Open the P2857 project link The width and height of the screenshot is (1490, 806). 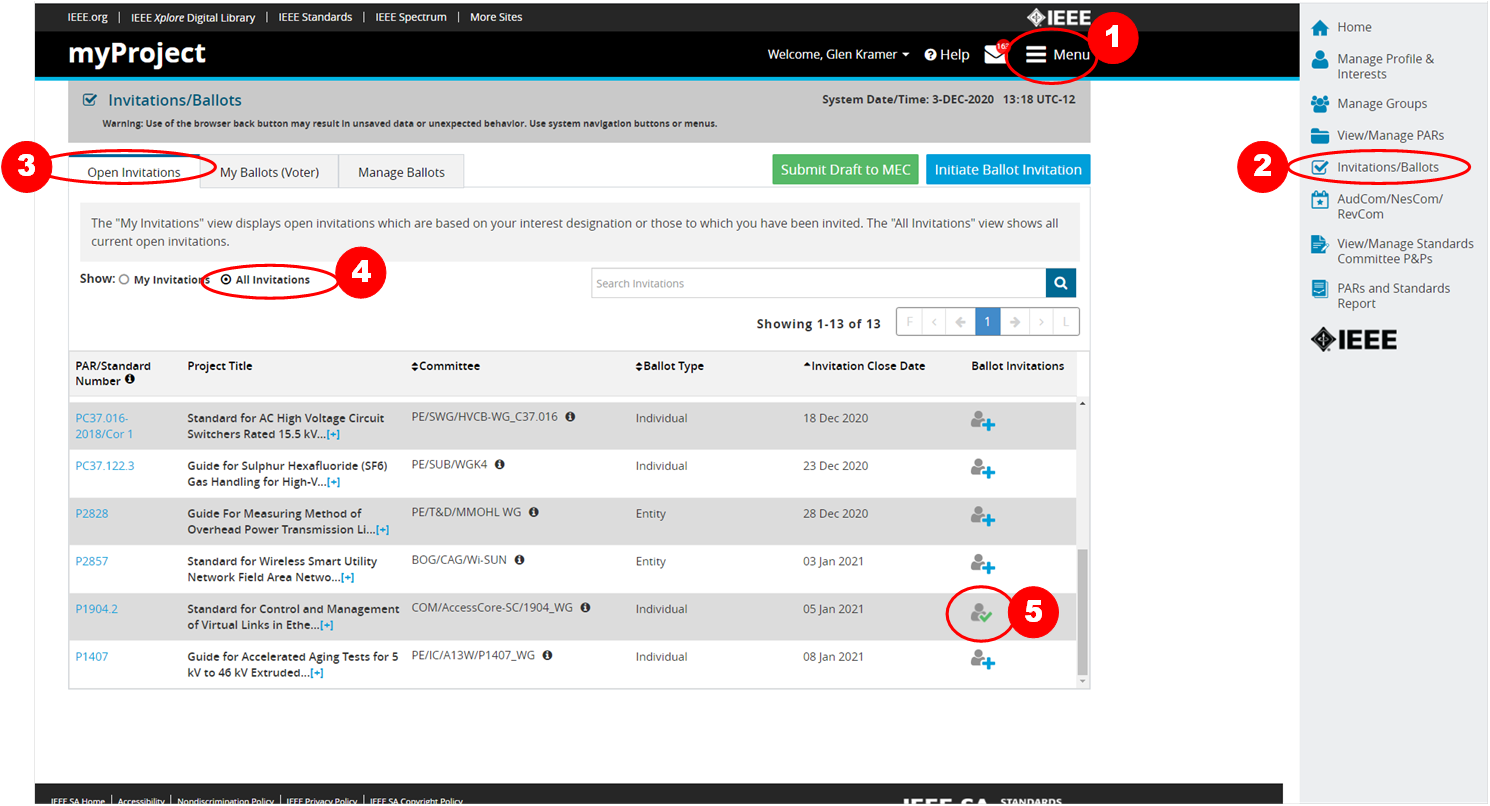[92, 561]
